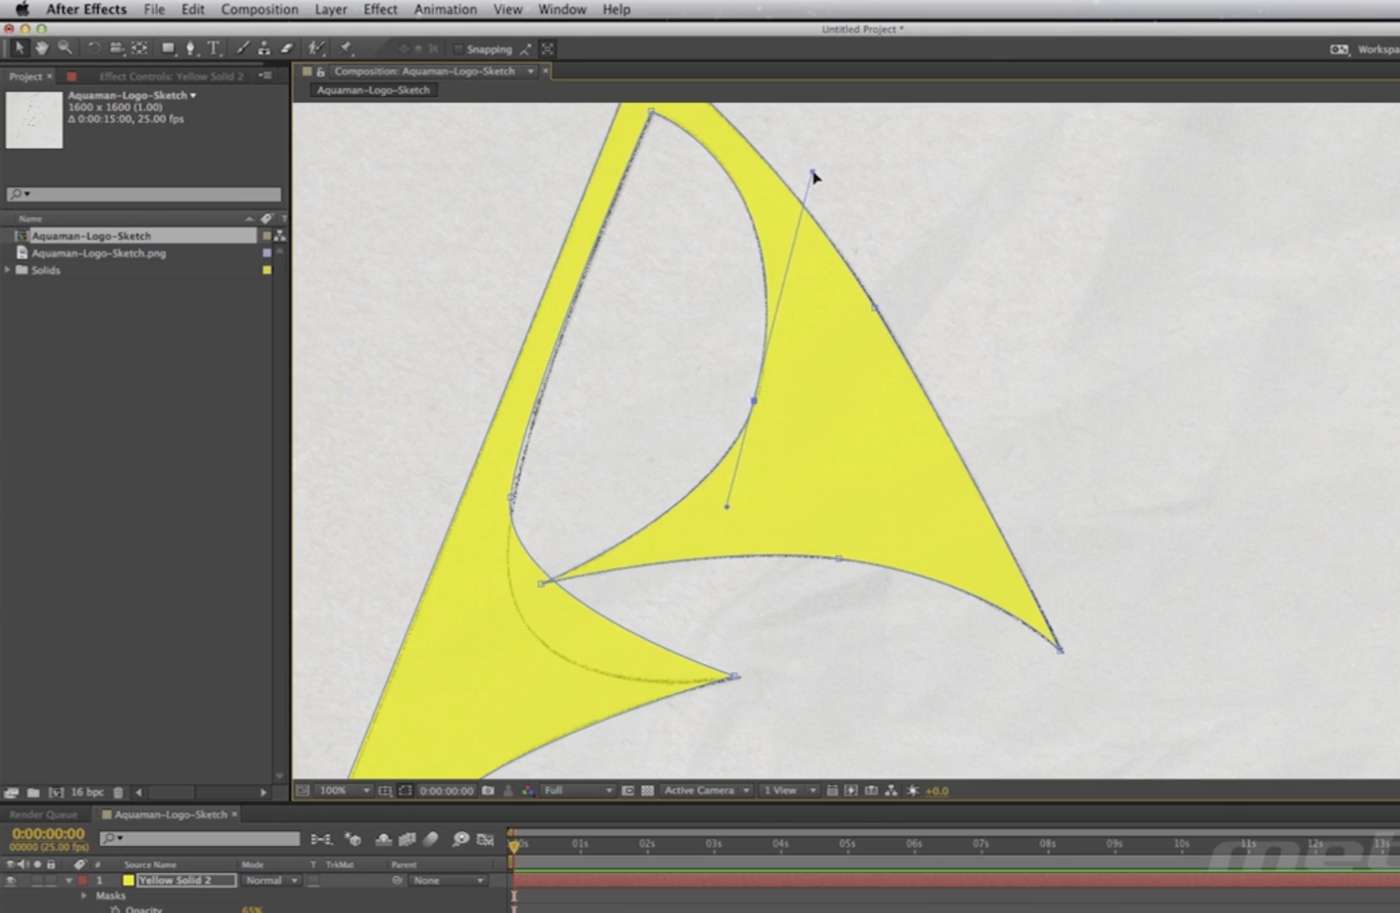Open the Composition viewer name dropdown

[x=530, y=71]
